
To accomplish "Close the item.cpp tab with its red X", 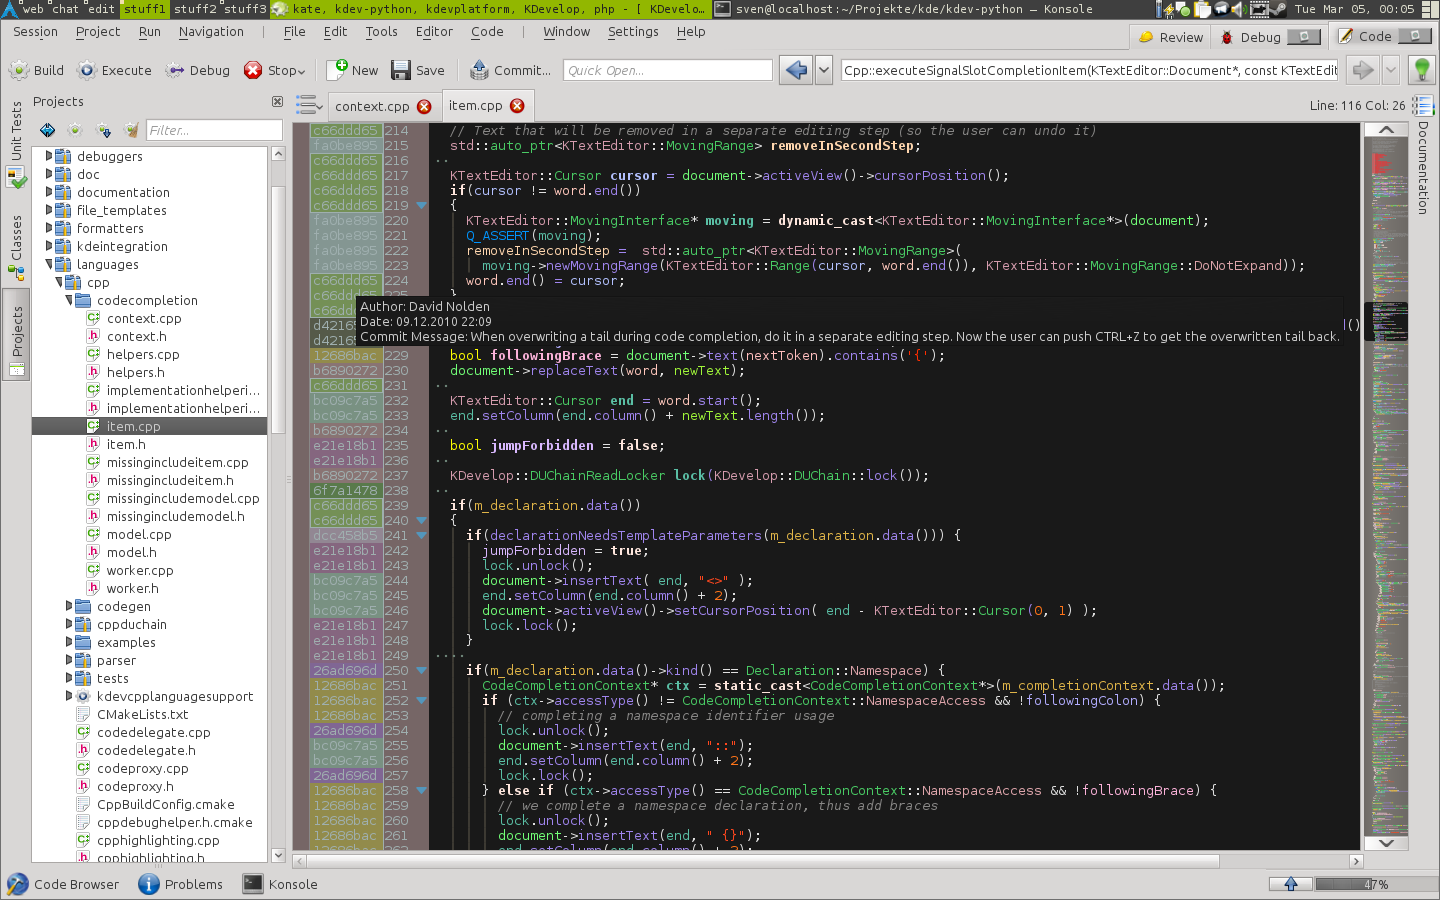I will 517,105.
